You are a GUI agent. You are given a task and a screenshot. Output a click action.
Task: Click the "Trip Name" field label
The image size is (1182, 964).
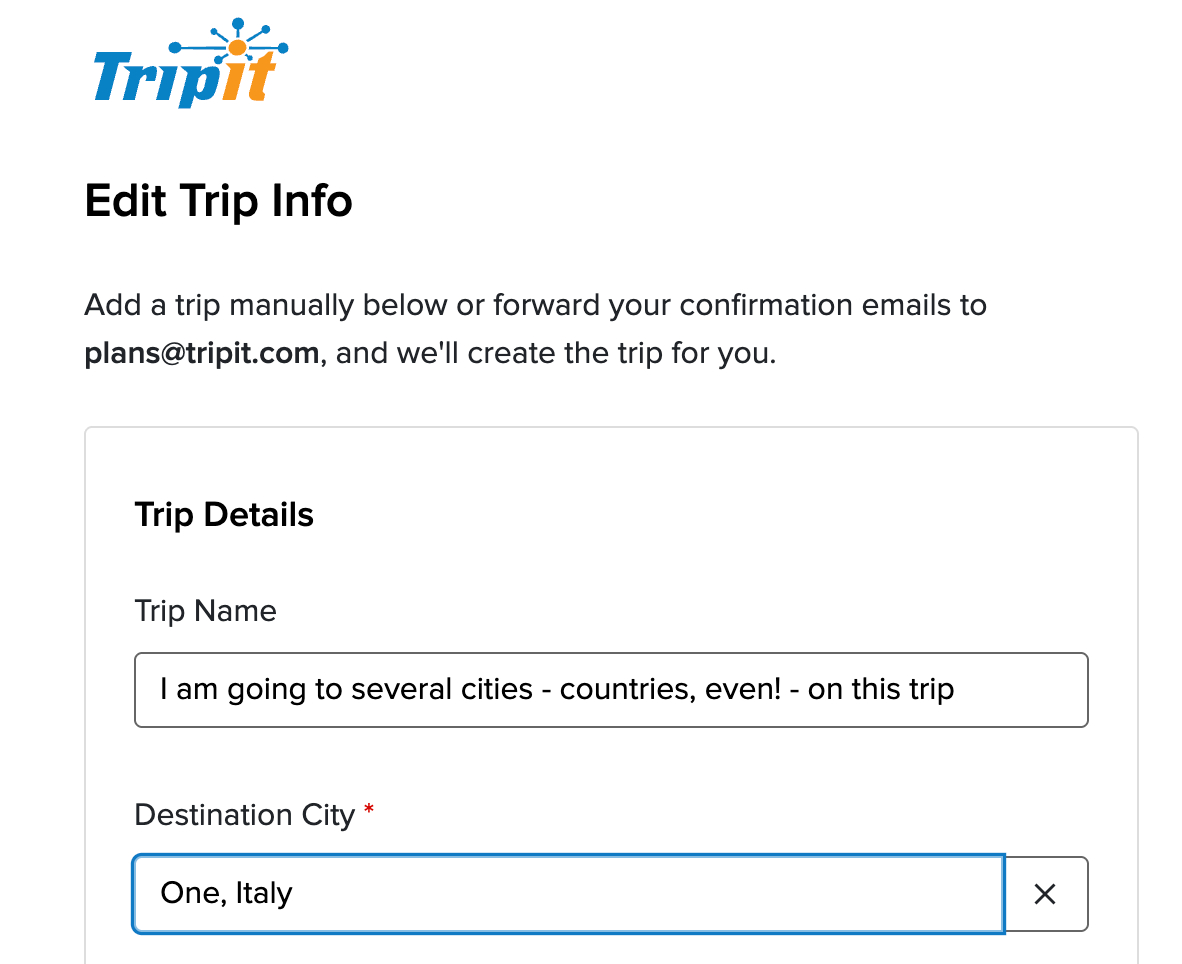[205, 611]
